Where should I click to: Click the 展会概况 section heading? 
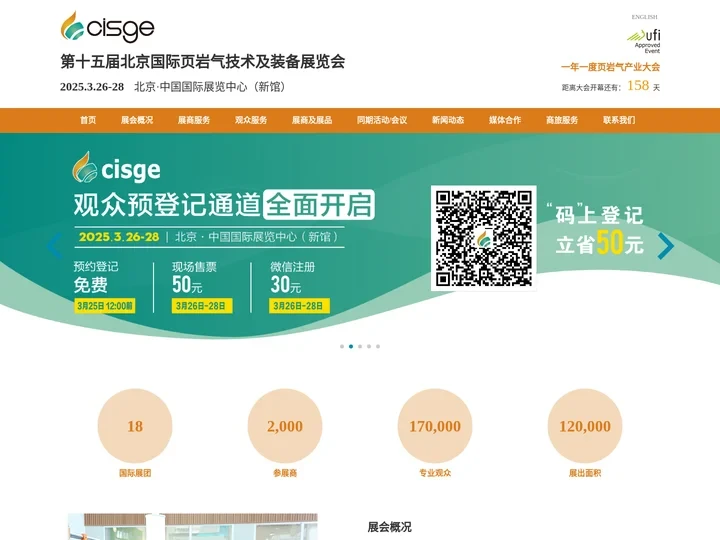click(389, 527)
